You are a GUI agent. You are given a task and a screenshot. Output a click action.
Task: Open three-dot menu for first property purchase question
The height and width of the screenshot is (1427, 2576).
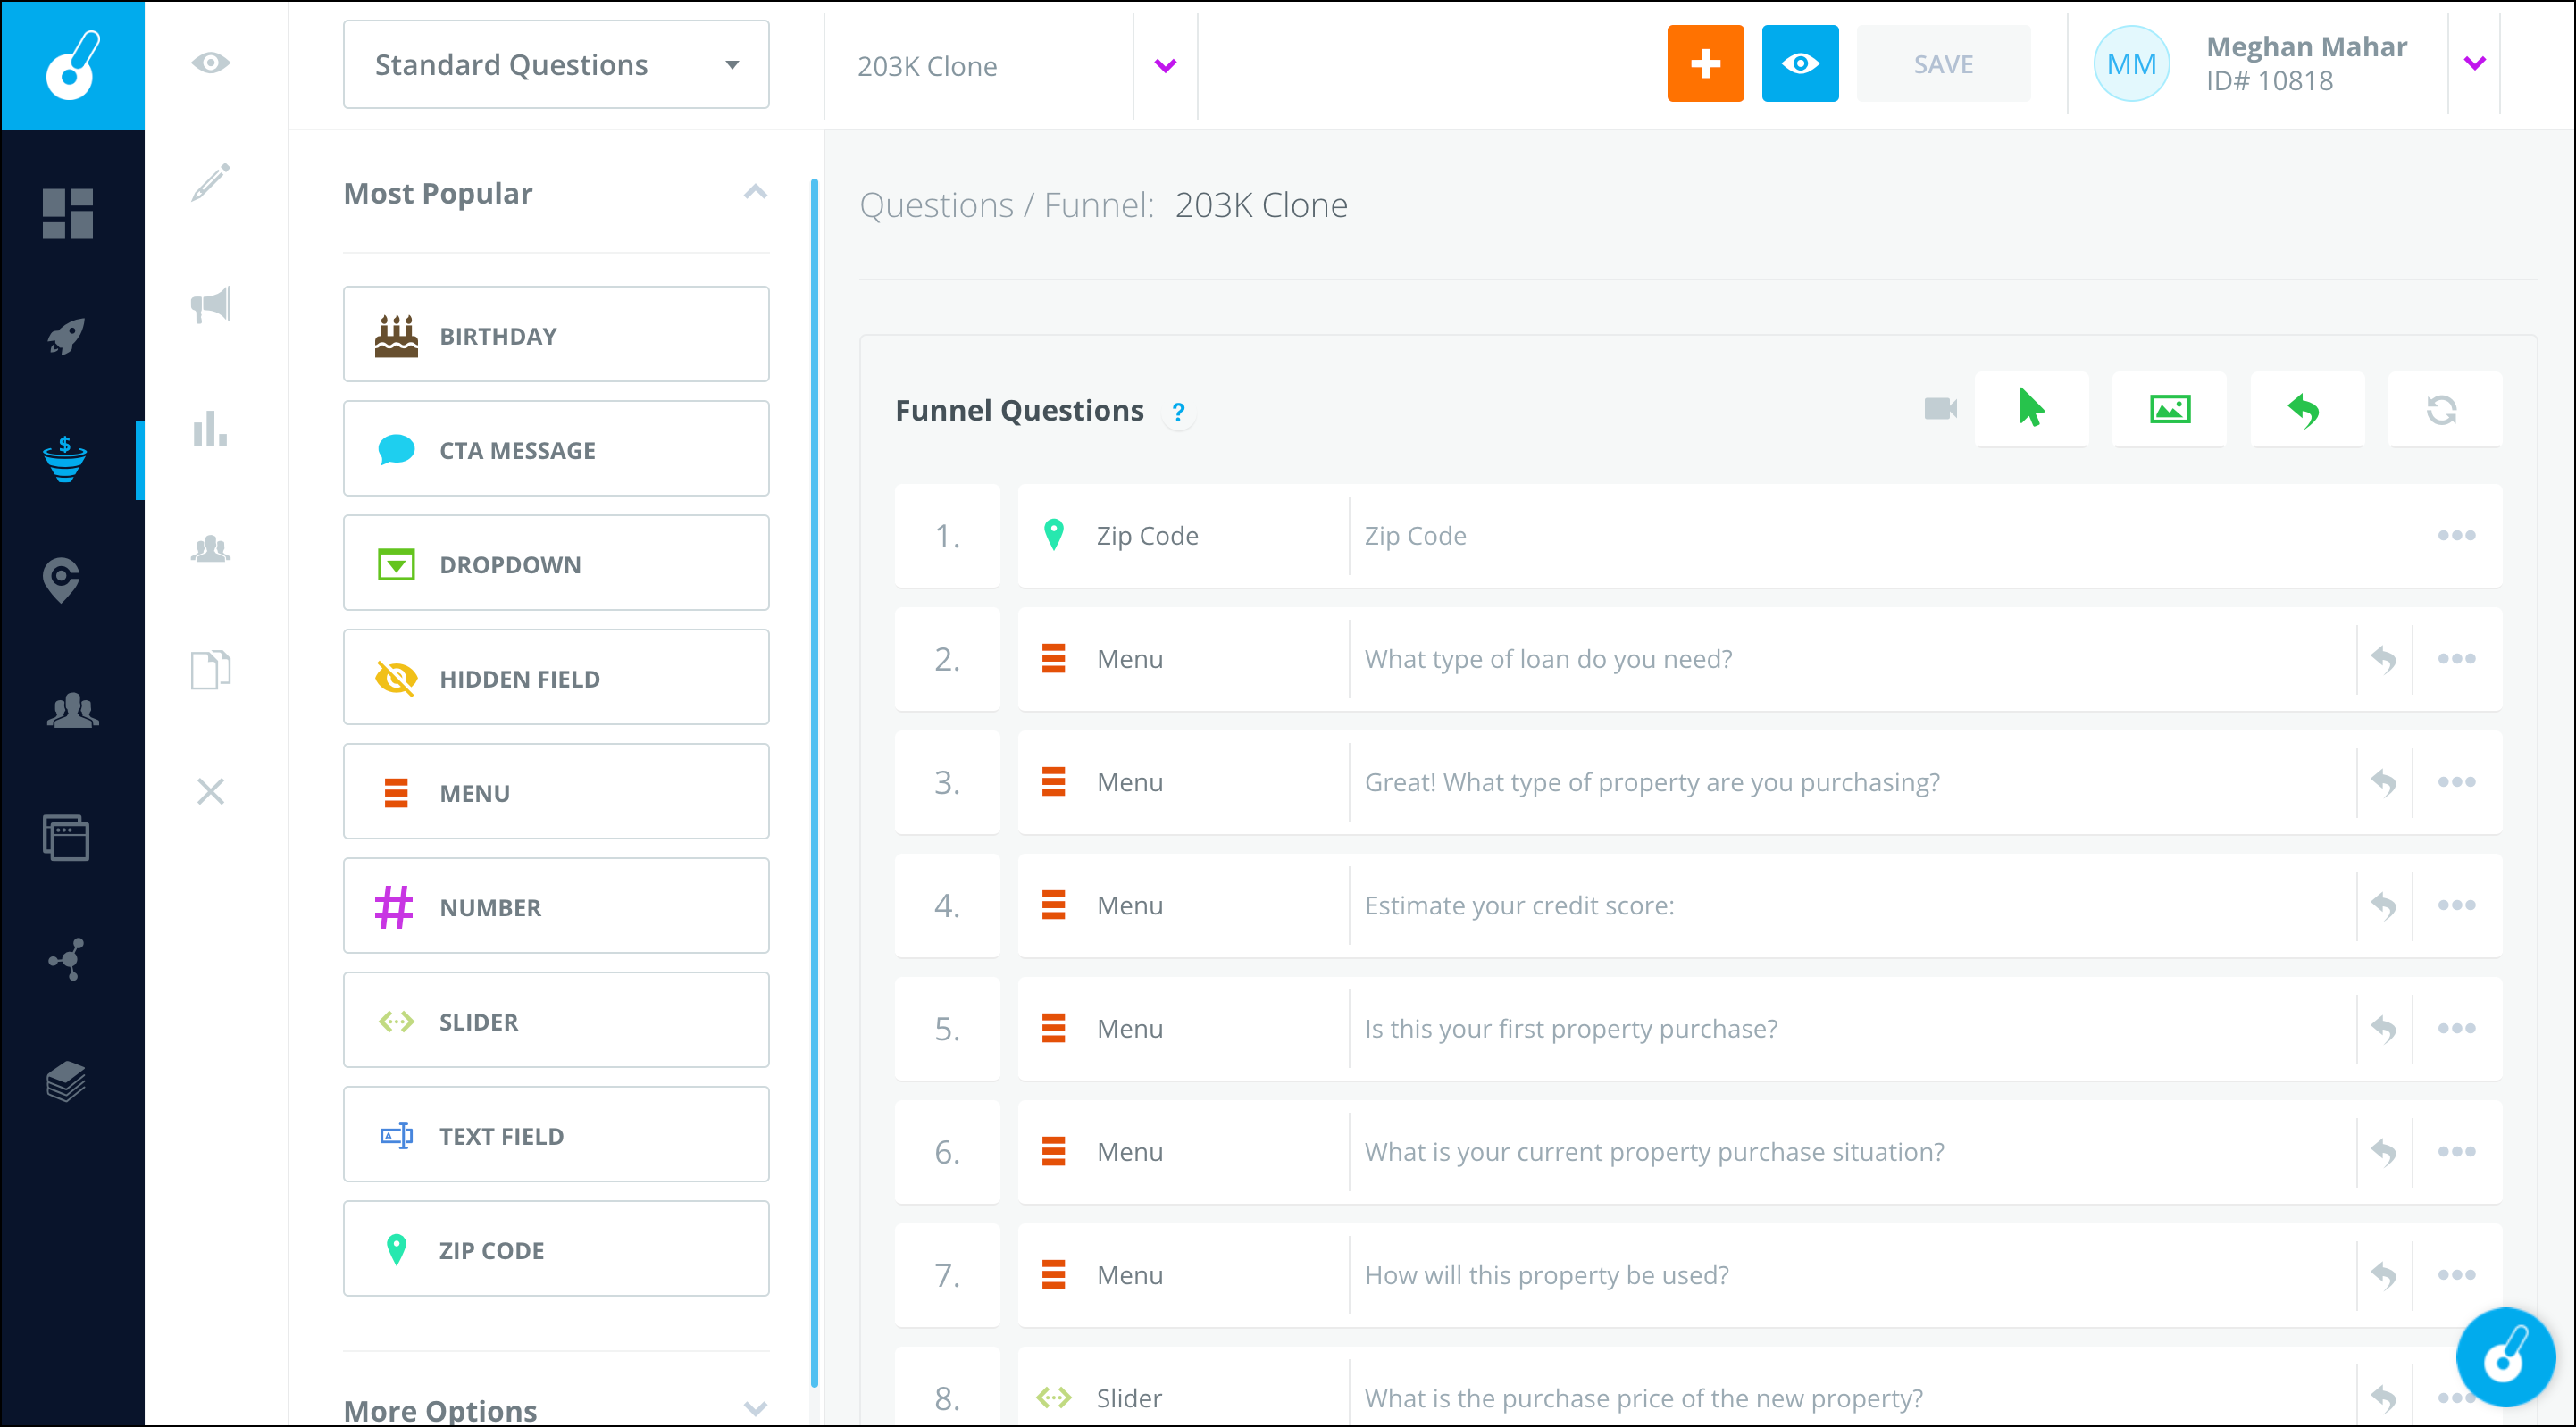click(x=2456, y=1029)
